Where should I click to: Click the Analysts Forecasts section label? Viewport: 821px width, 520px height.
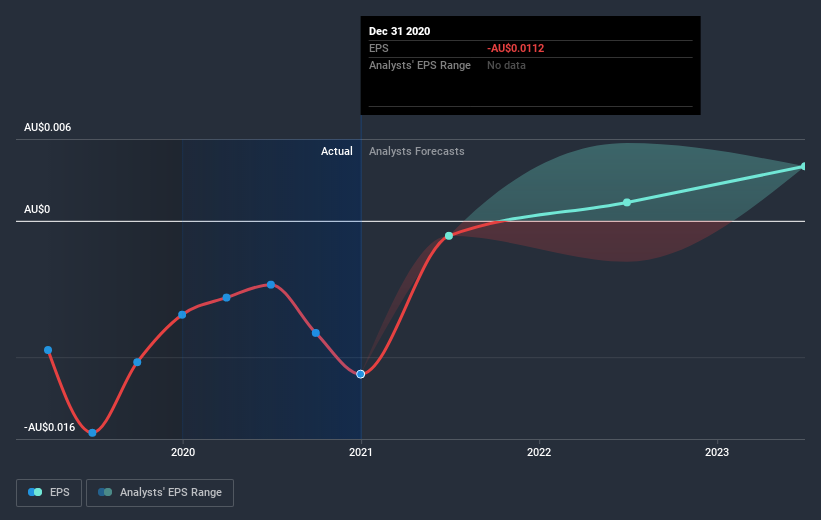point(416,151)
